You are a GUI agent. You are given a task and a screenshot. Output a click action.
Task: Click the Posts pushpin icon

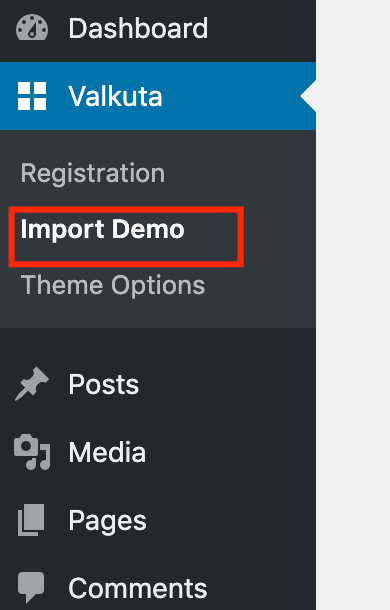tap(32, 384)
